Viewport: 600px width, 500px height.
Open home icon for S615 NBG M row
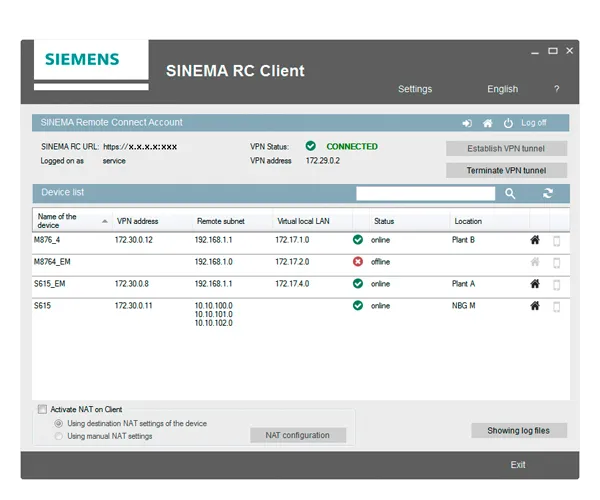pyautogui.click(x=535, y=305)
